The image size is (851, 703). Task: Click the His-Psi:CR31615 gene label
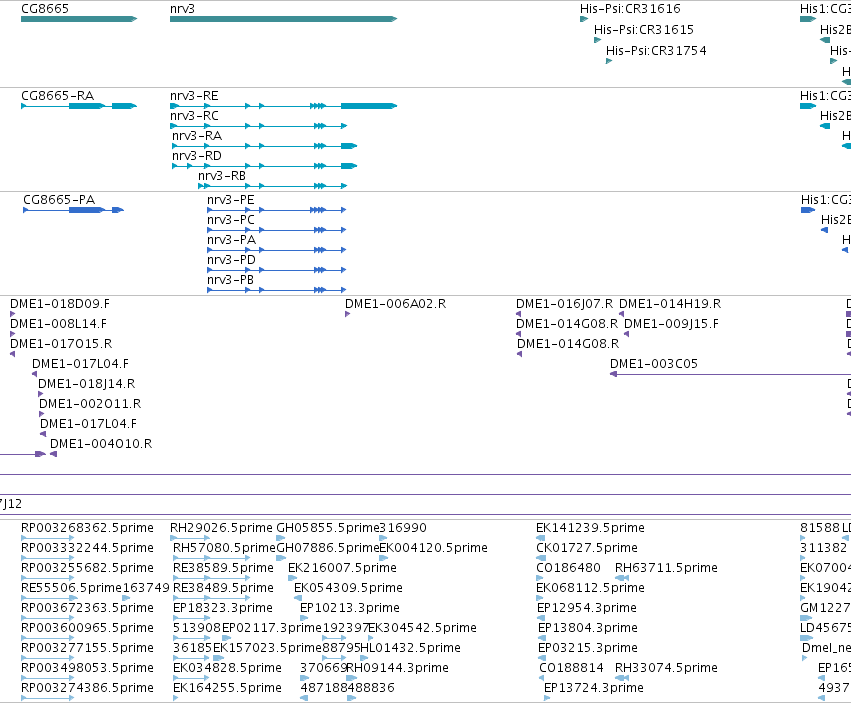644,29
